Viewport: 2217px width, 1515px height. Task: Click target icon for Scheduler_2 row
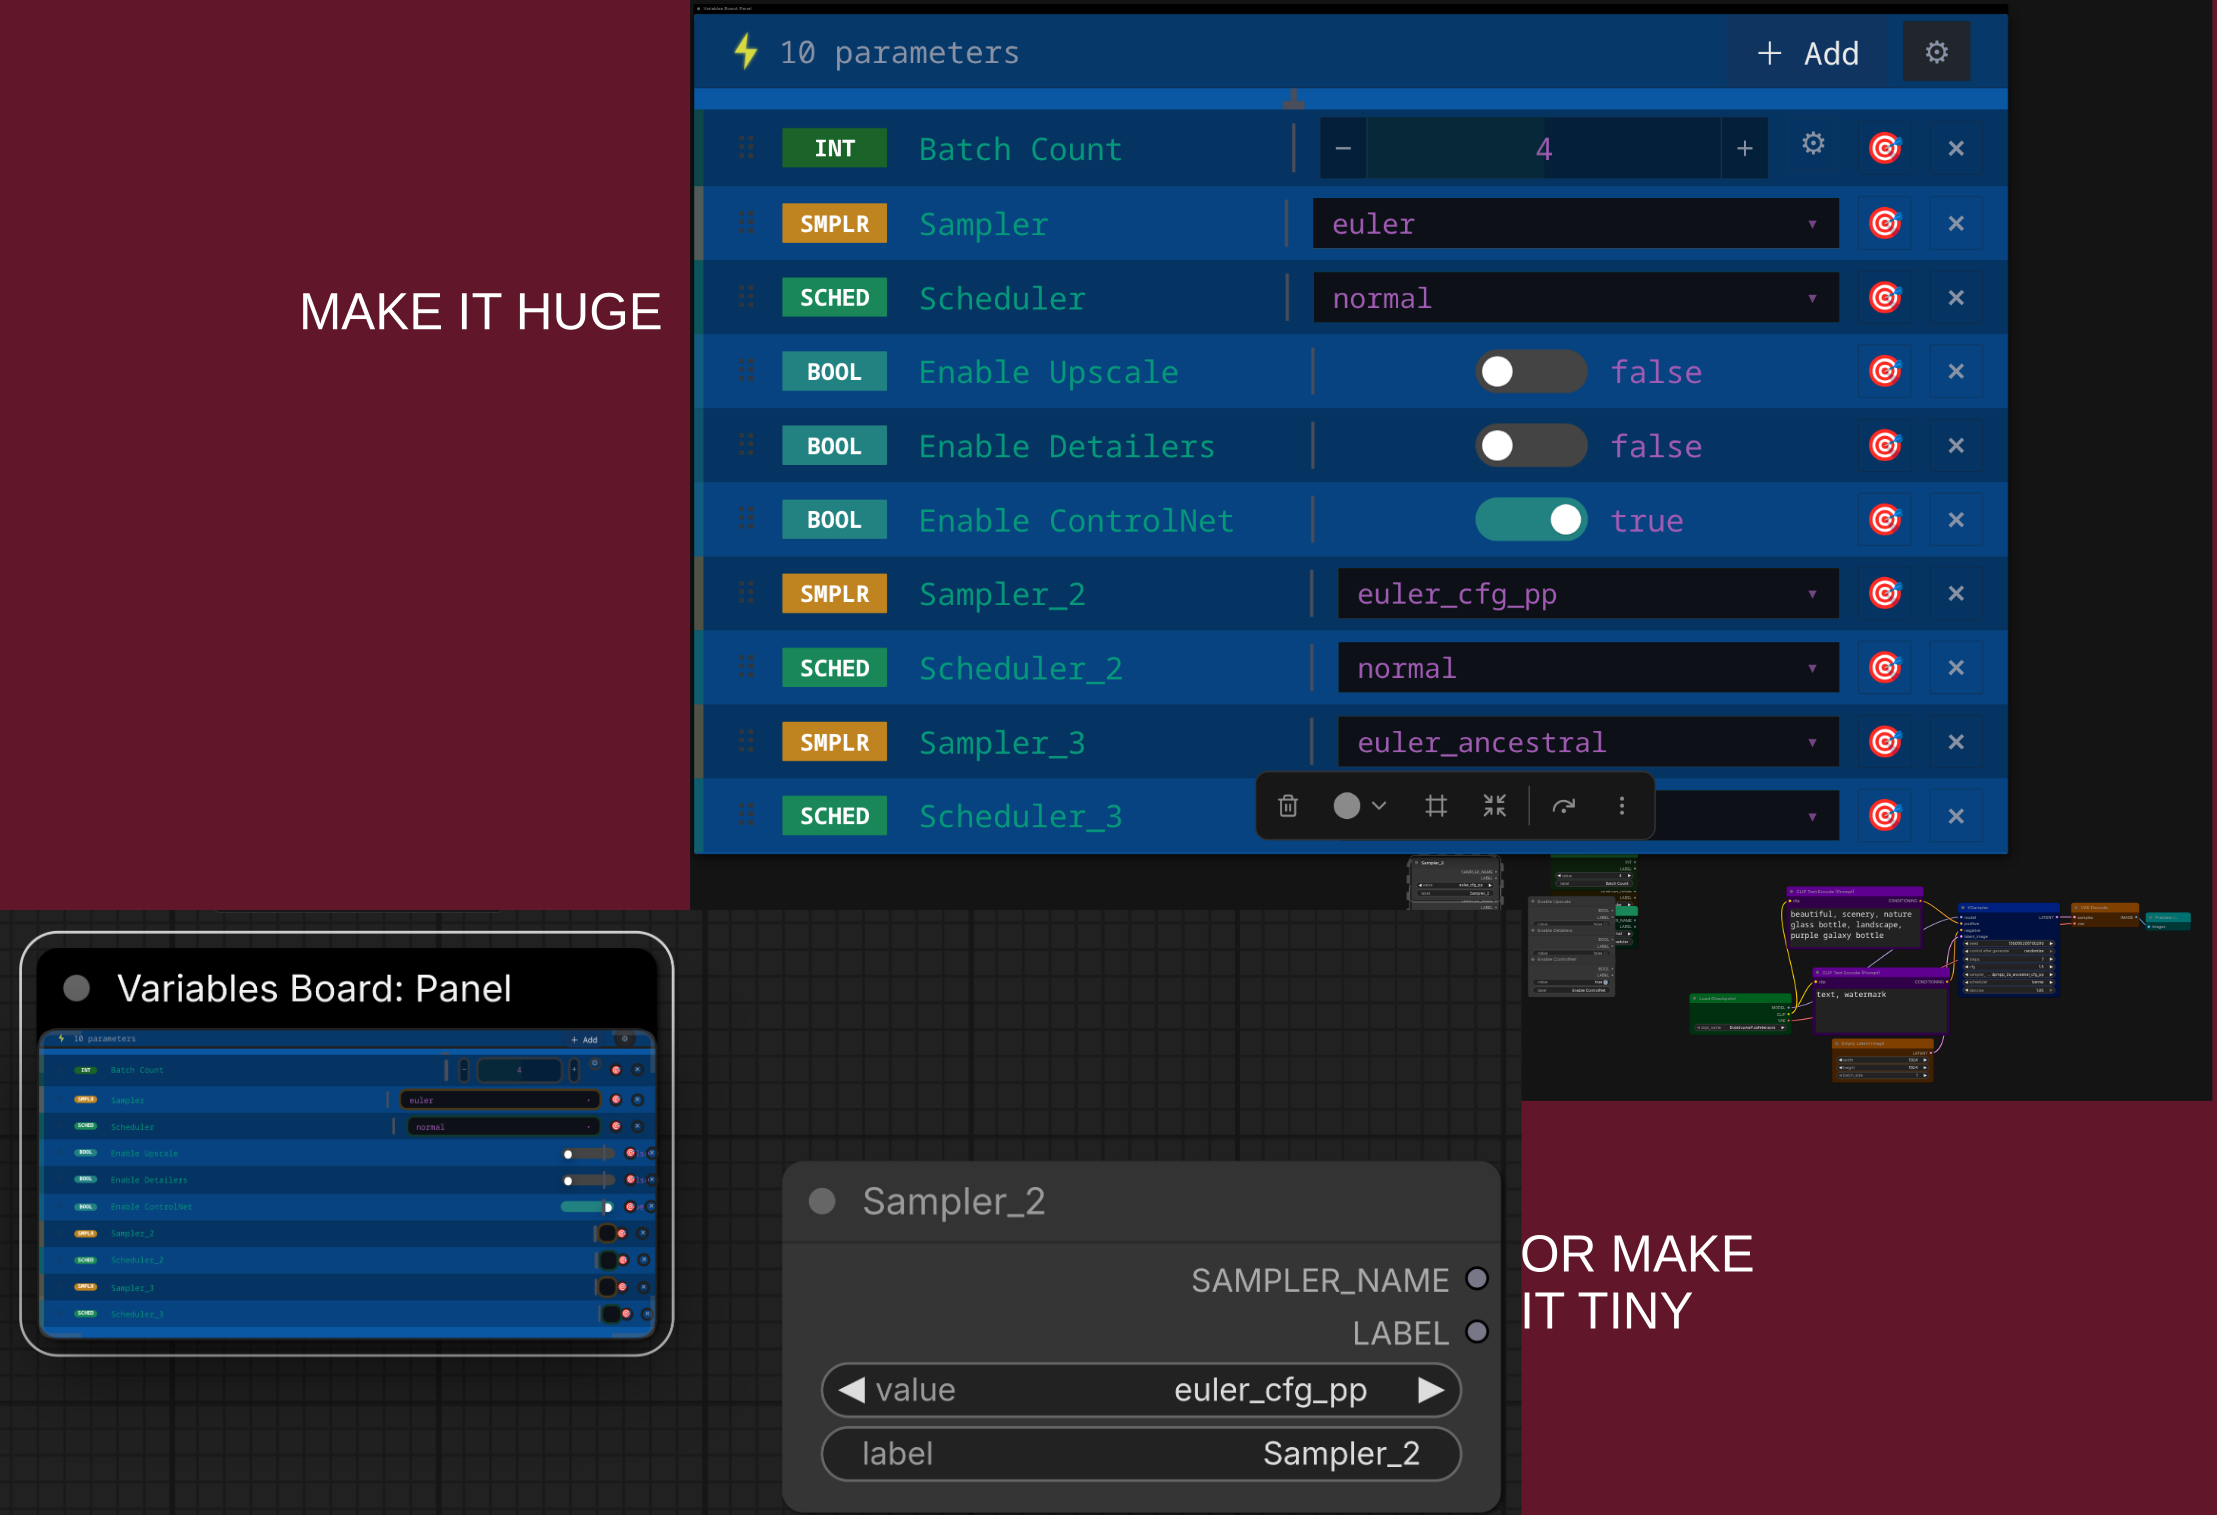click(x=1885, y=668)
